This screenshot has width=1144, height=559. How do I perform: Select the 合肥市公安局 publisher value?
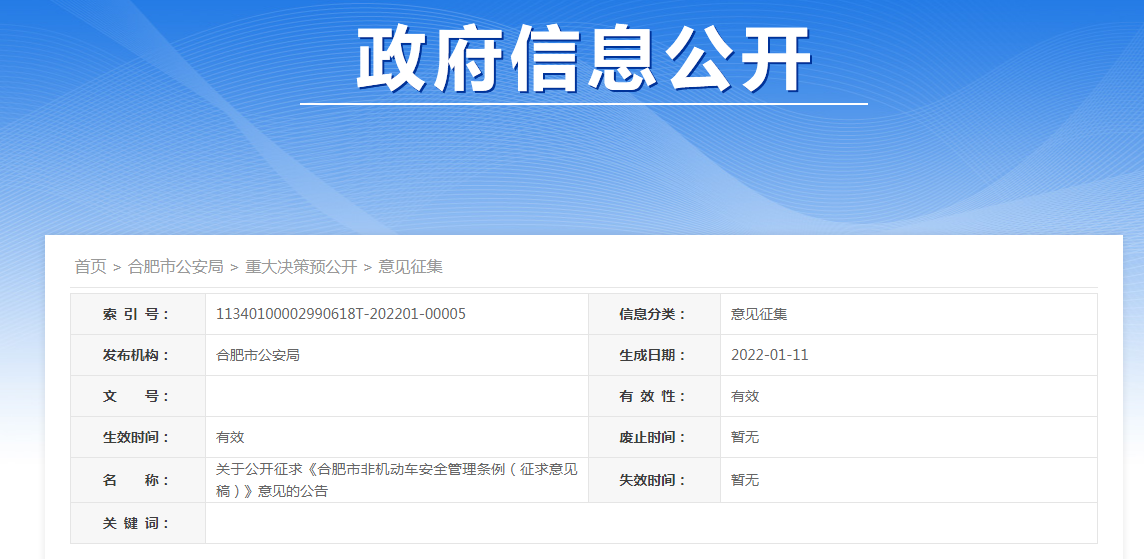tap(258, 355)
